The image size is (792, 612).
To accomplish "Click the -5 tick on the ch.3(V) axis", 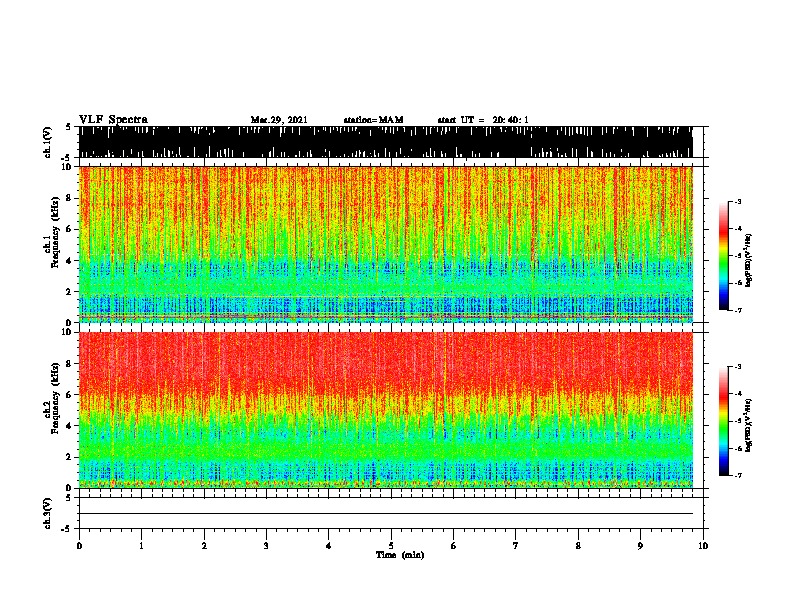I will (x=68, y=529).
